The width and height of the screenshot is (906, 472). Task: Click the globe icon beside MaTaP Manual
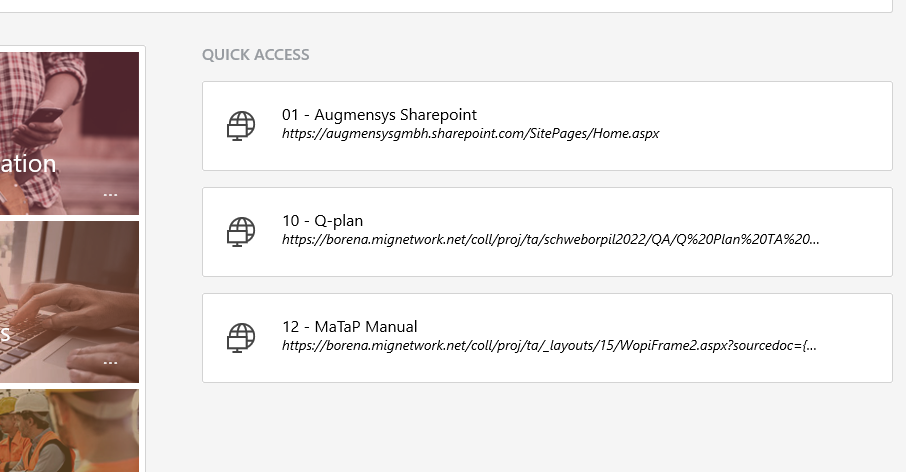(x=241, y=338)
